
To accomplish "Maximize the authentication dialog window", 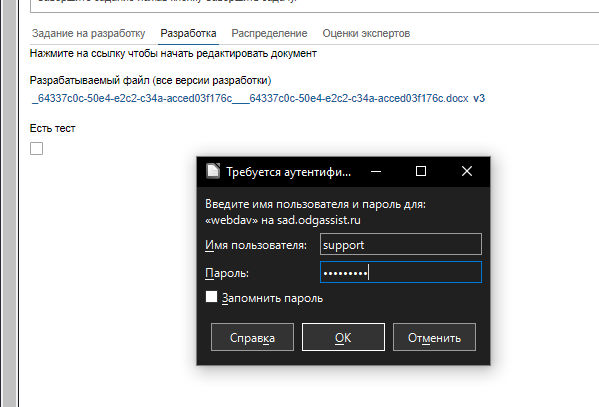I will [421, 171].
